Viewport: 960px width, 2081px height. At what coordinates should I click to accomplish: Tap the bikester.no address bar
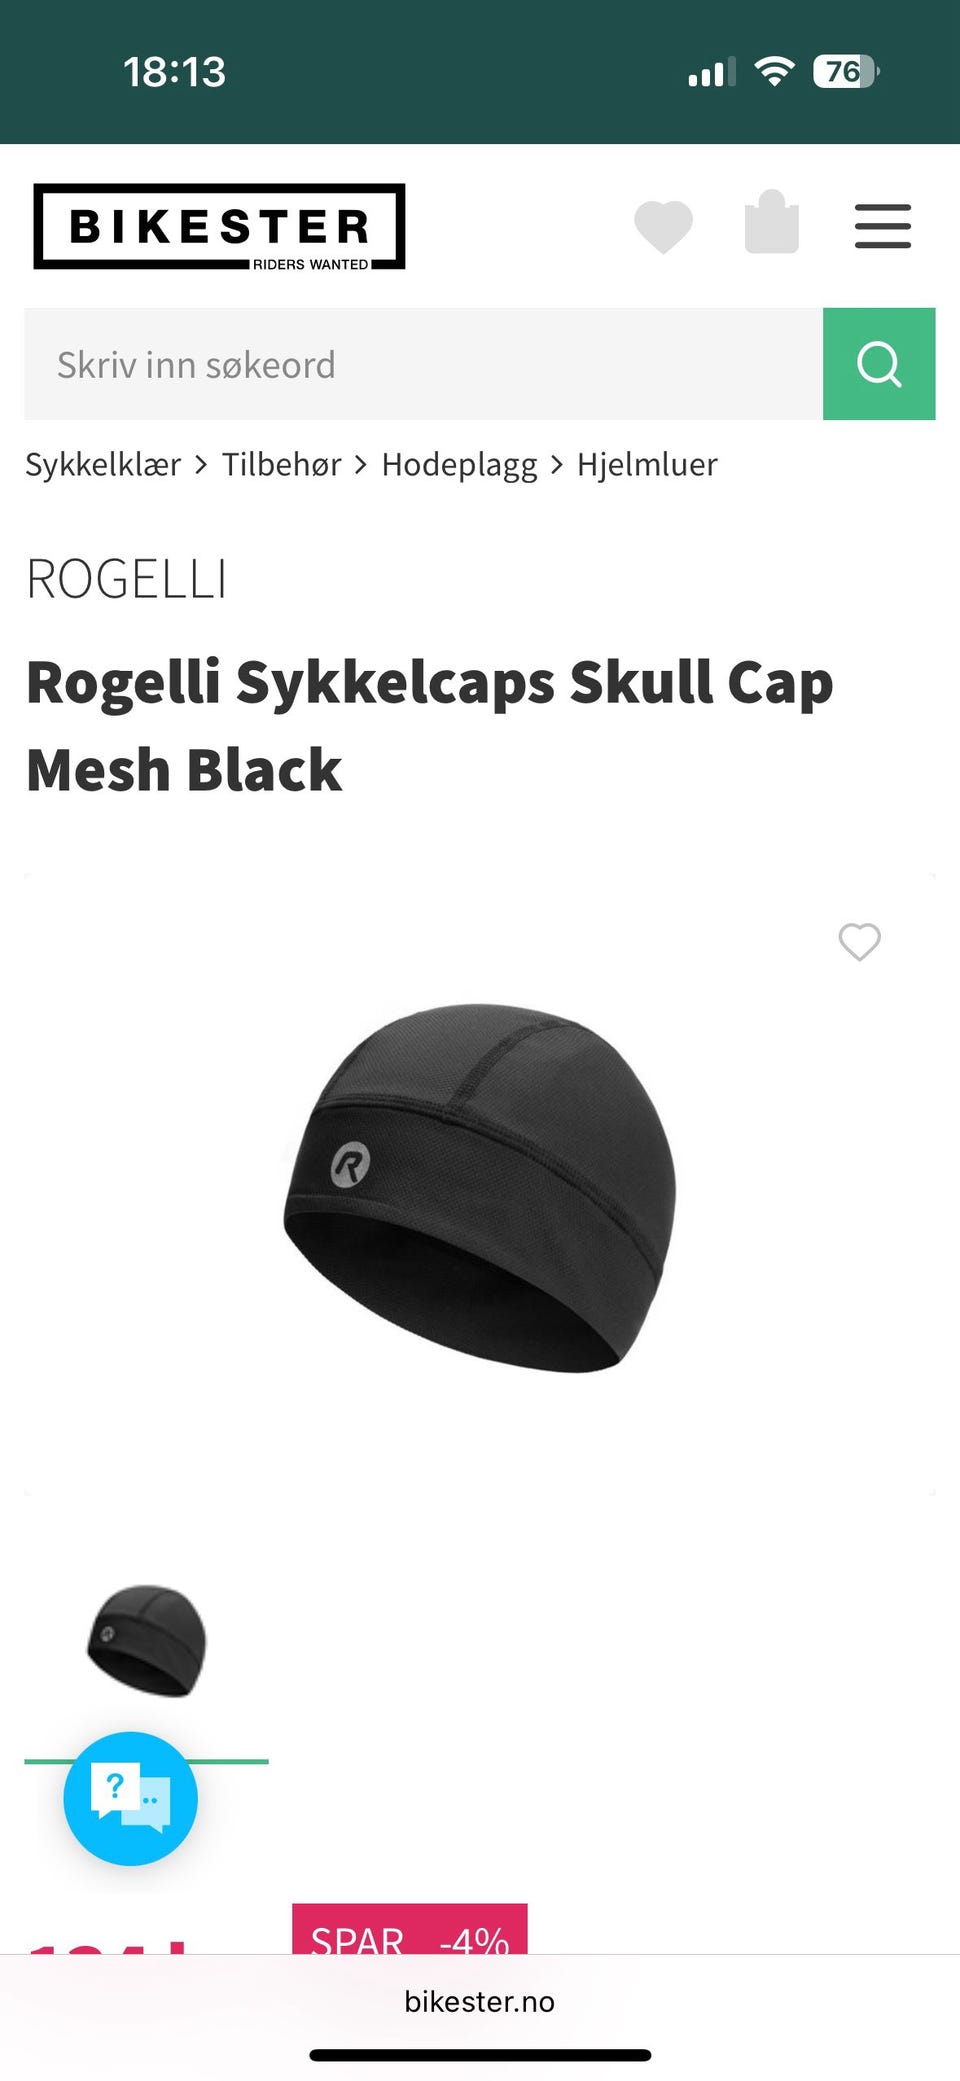(480, 2001)
